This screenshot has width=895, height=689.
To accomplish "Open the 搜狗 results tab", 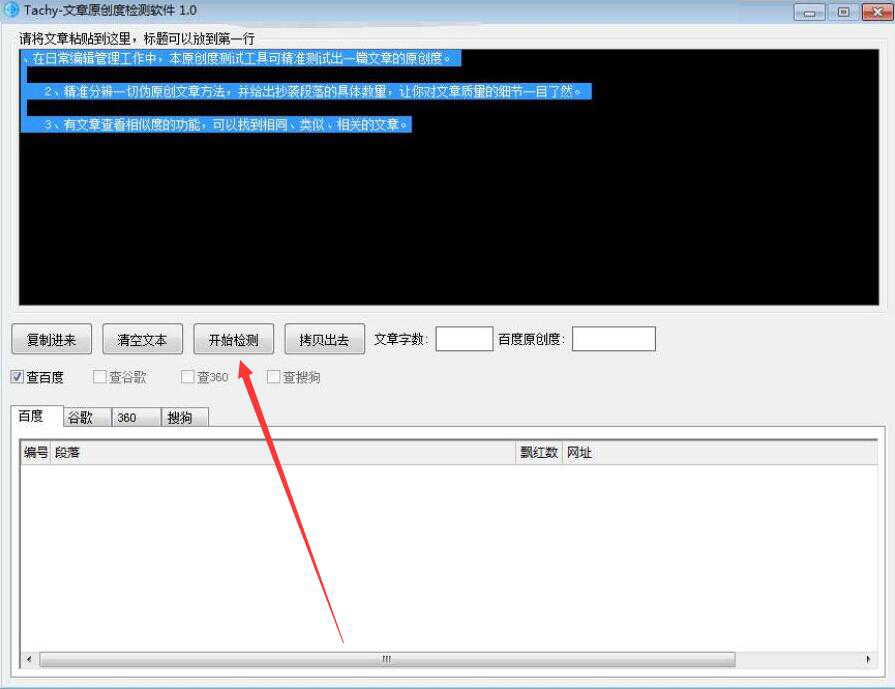I will coord(185,418).
